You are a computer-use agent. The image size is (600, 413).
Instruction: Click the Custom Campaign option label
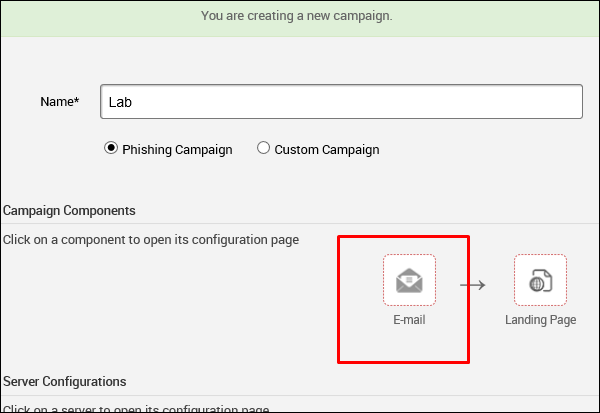[327, 150]
